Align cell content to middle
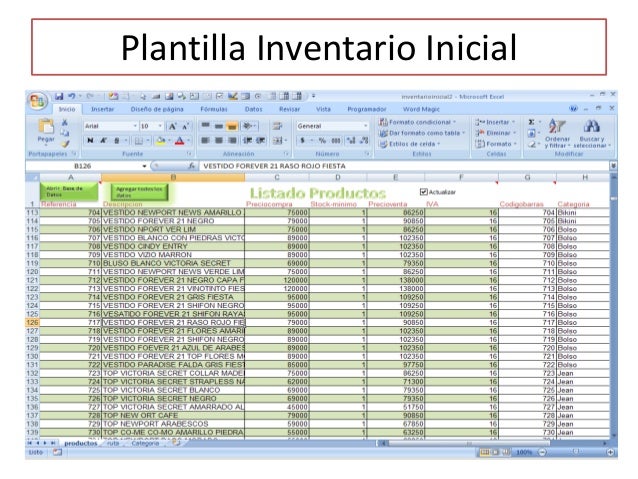This screenshot has width=638, height=479. pyautogui.click(x=219, y=126)
